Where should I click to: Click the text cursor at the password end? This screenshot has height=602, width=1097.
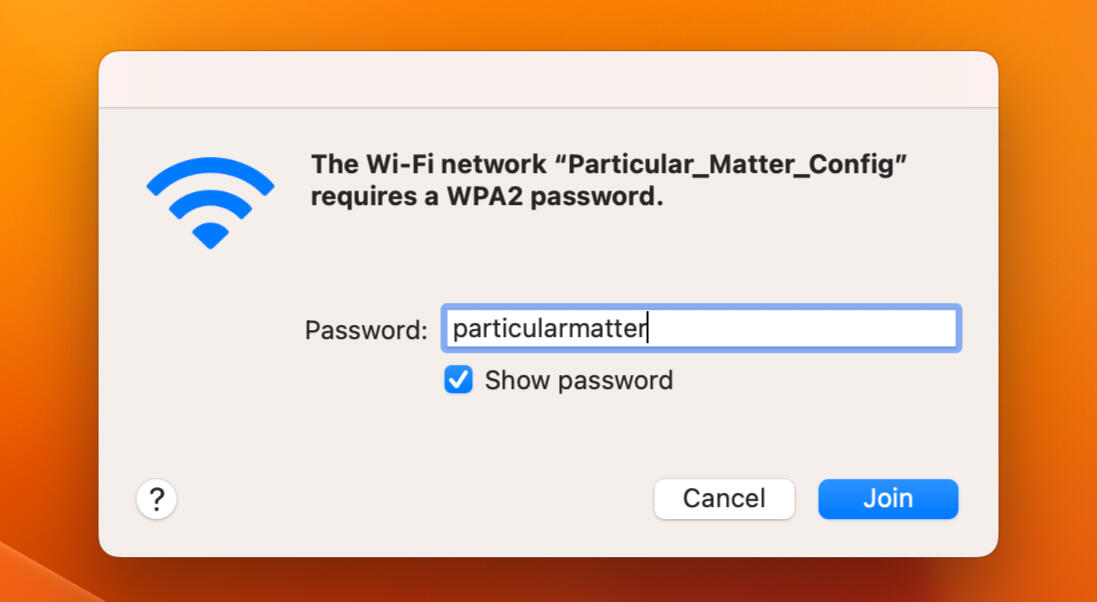click(x=648, y=328)
